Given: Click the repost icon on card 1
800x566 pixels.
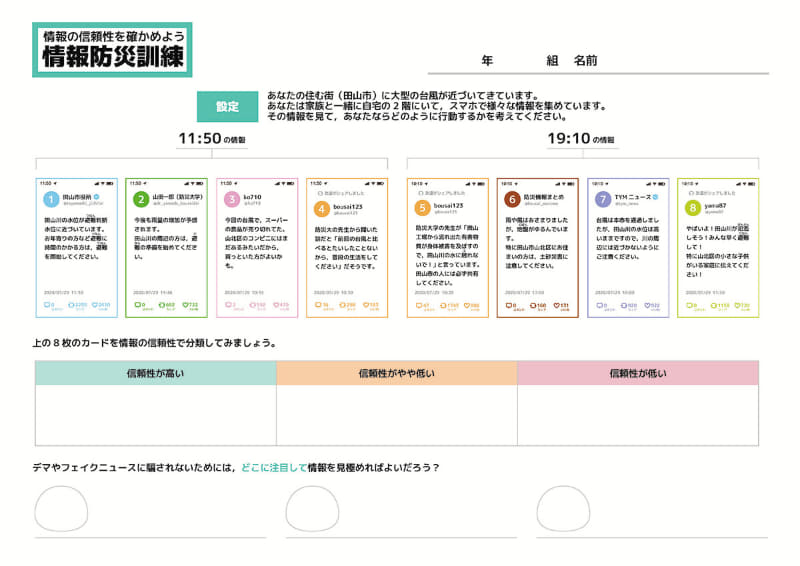Looking at the screenshot, I should click(x=71, y=305).
